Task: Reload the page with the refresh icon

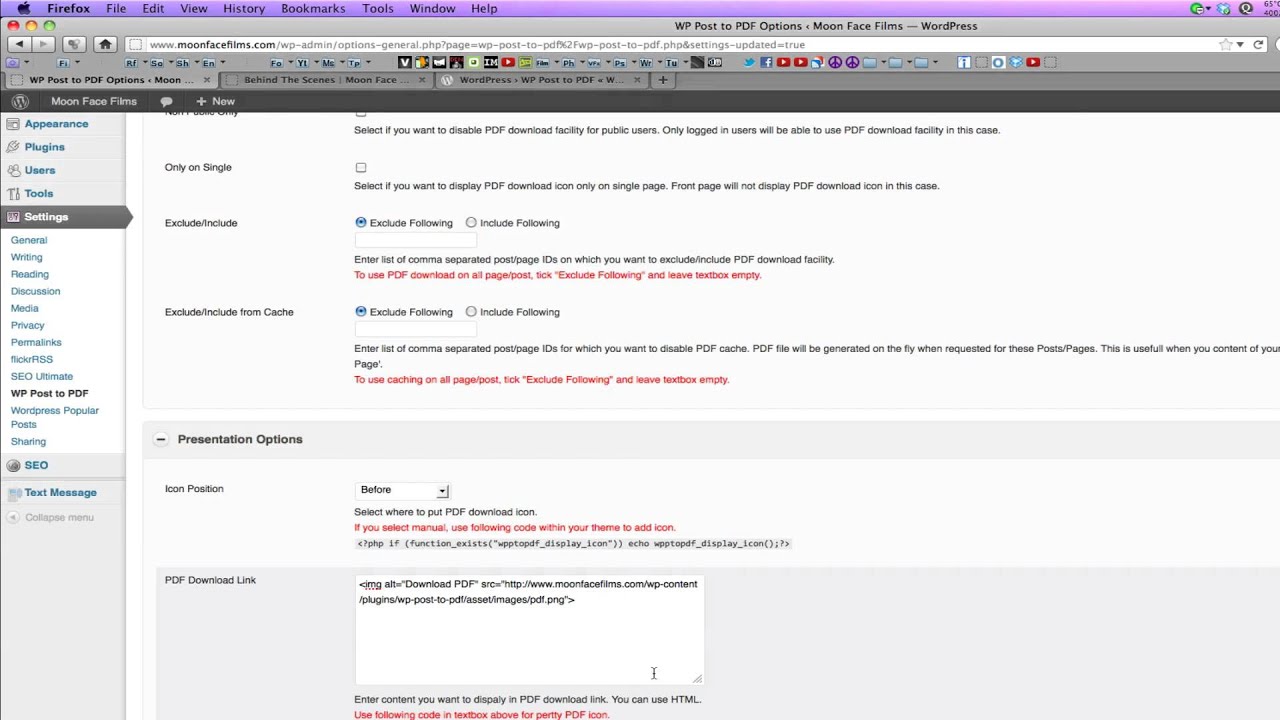Action: pyautogui.click(x=1258, y=44)
